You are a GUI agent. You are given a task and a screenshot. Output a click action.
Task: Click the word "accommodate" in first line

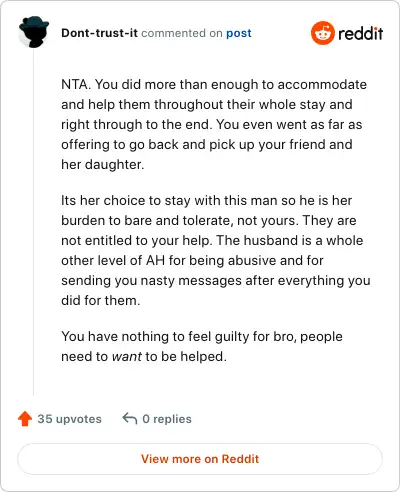(x=322, y=84)
